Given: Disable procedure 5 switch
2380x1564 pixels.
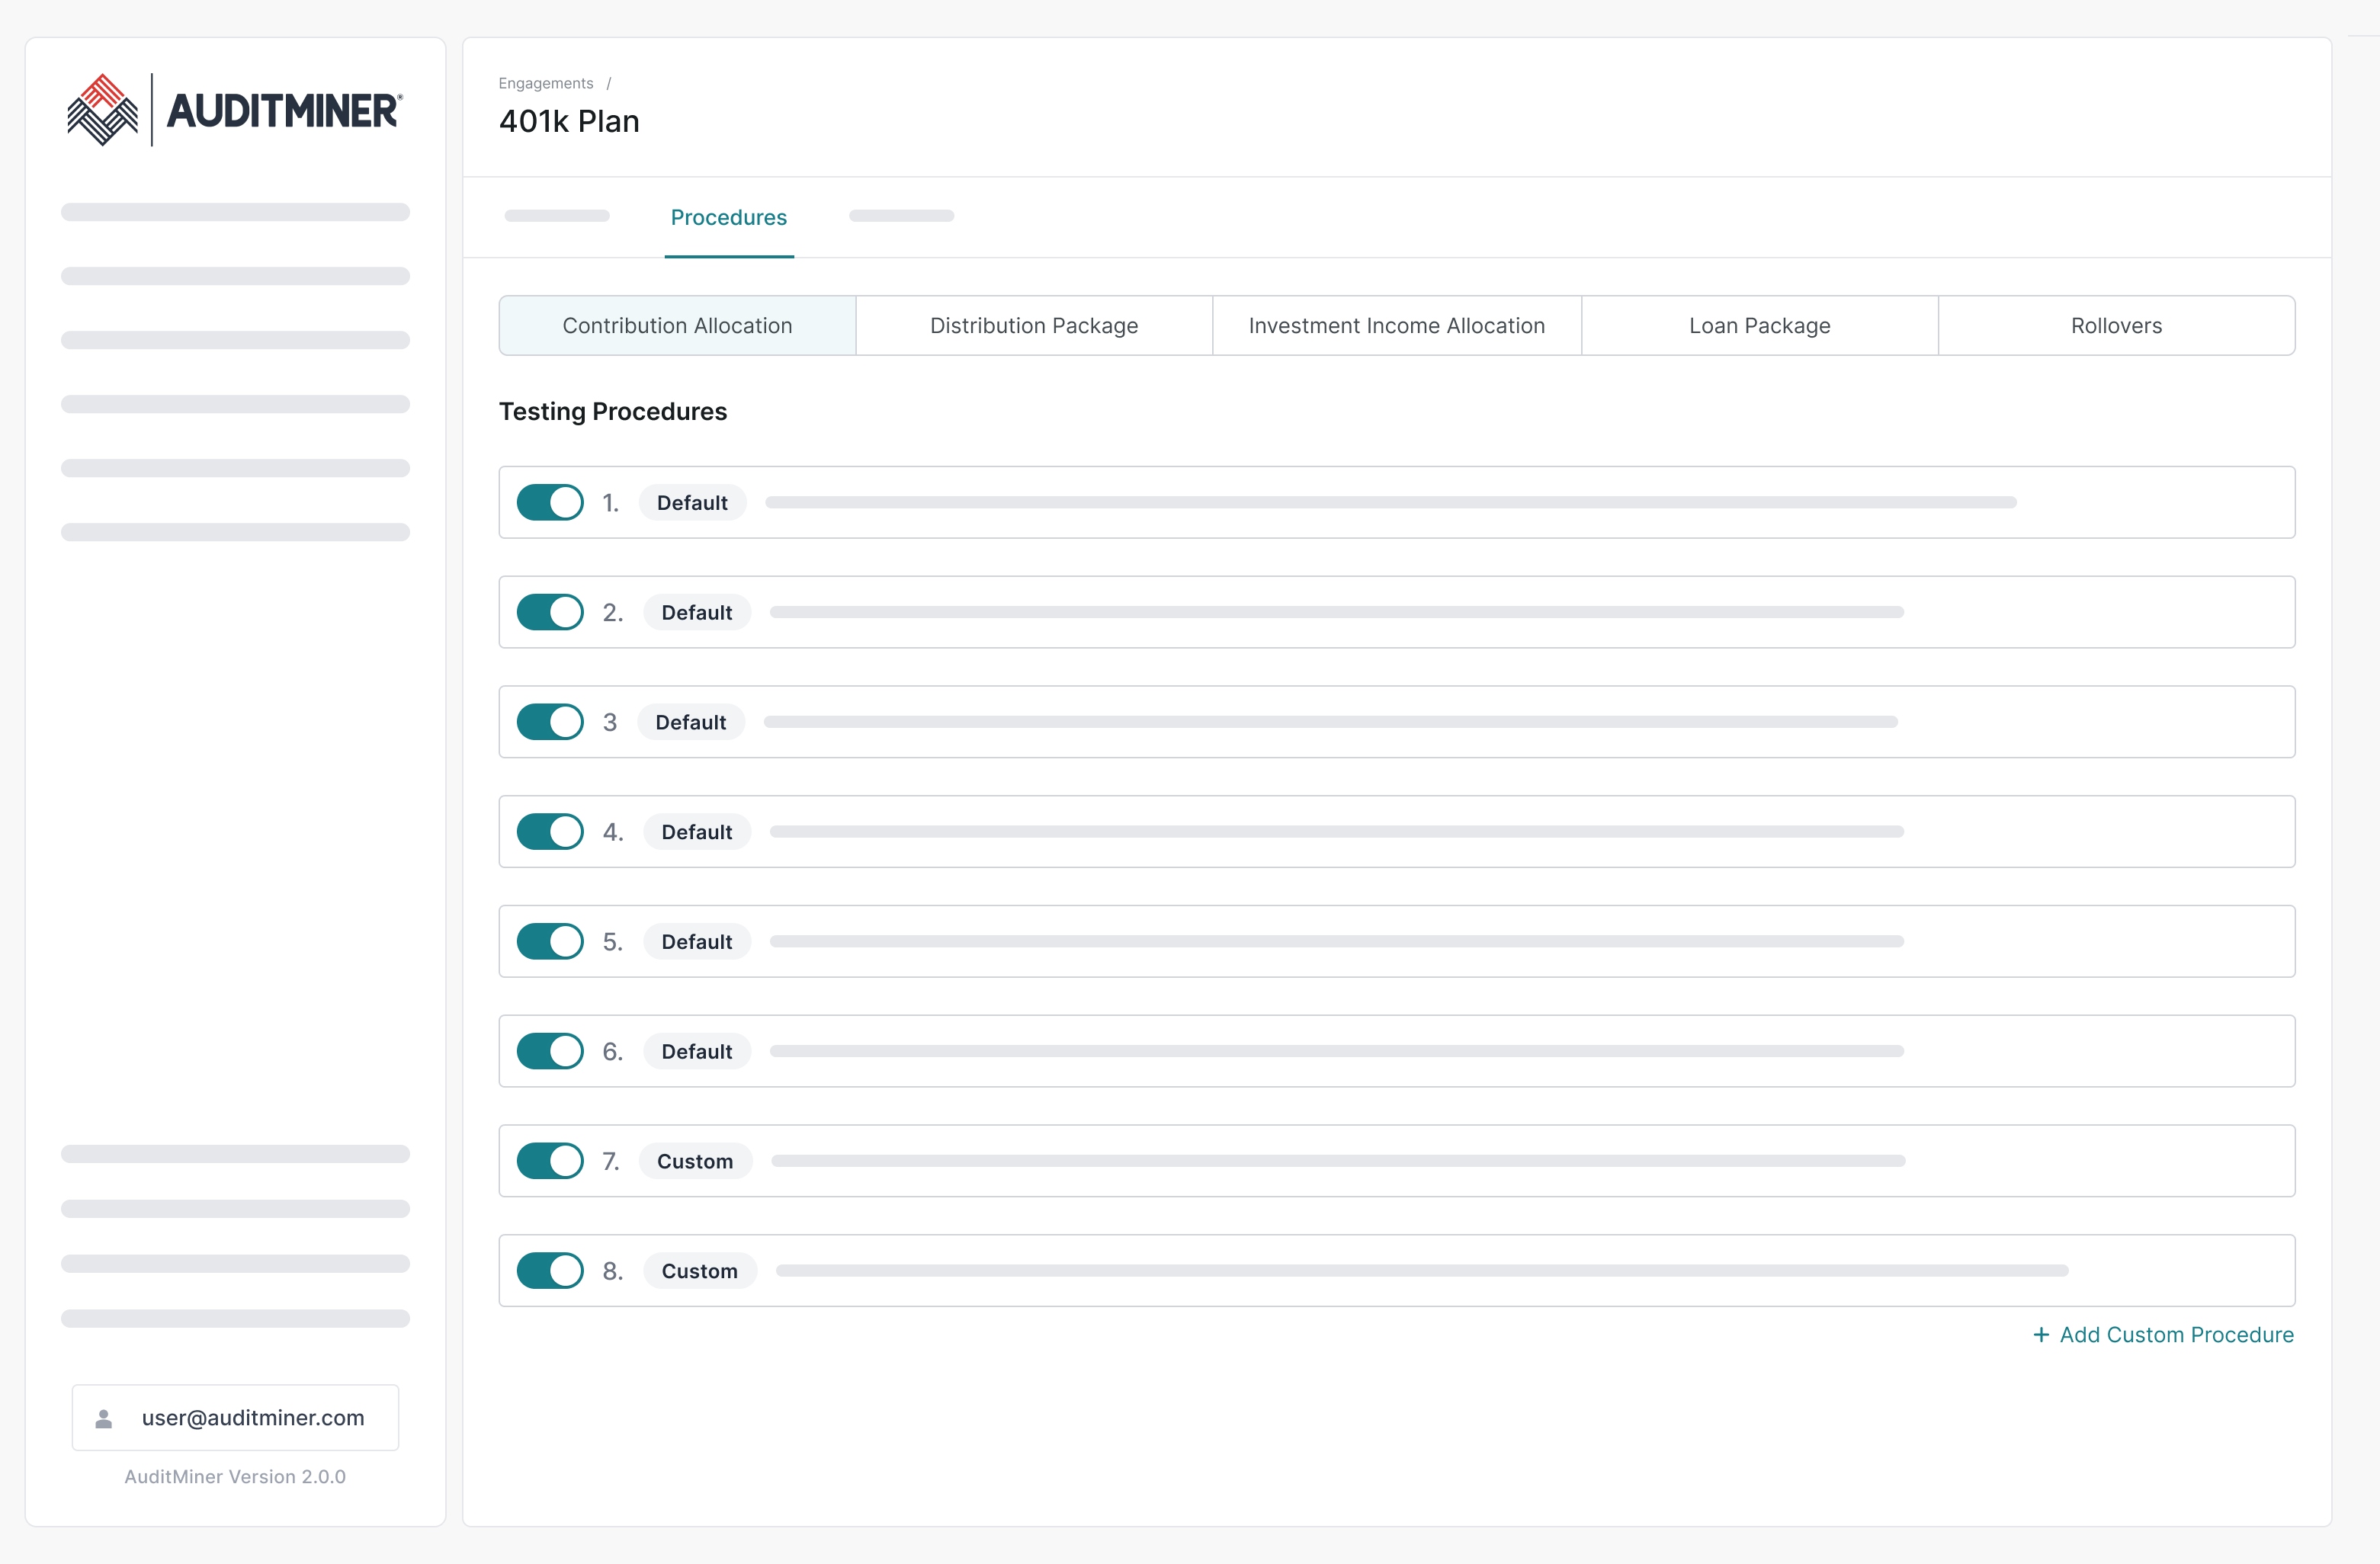Looking at the screenshot, I should tap(550, 941).
